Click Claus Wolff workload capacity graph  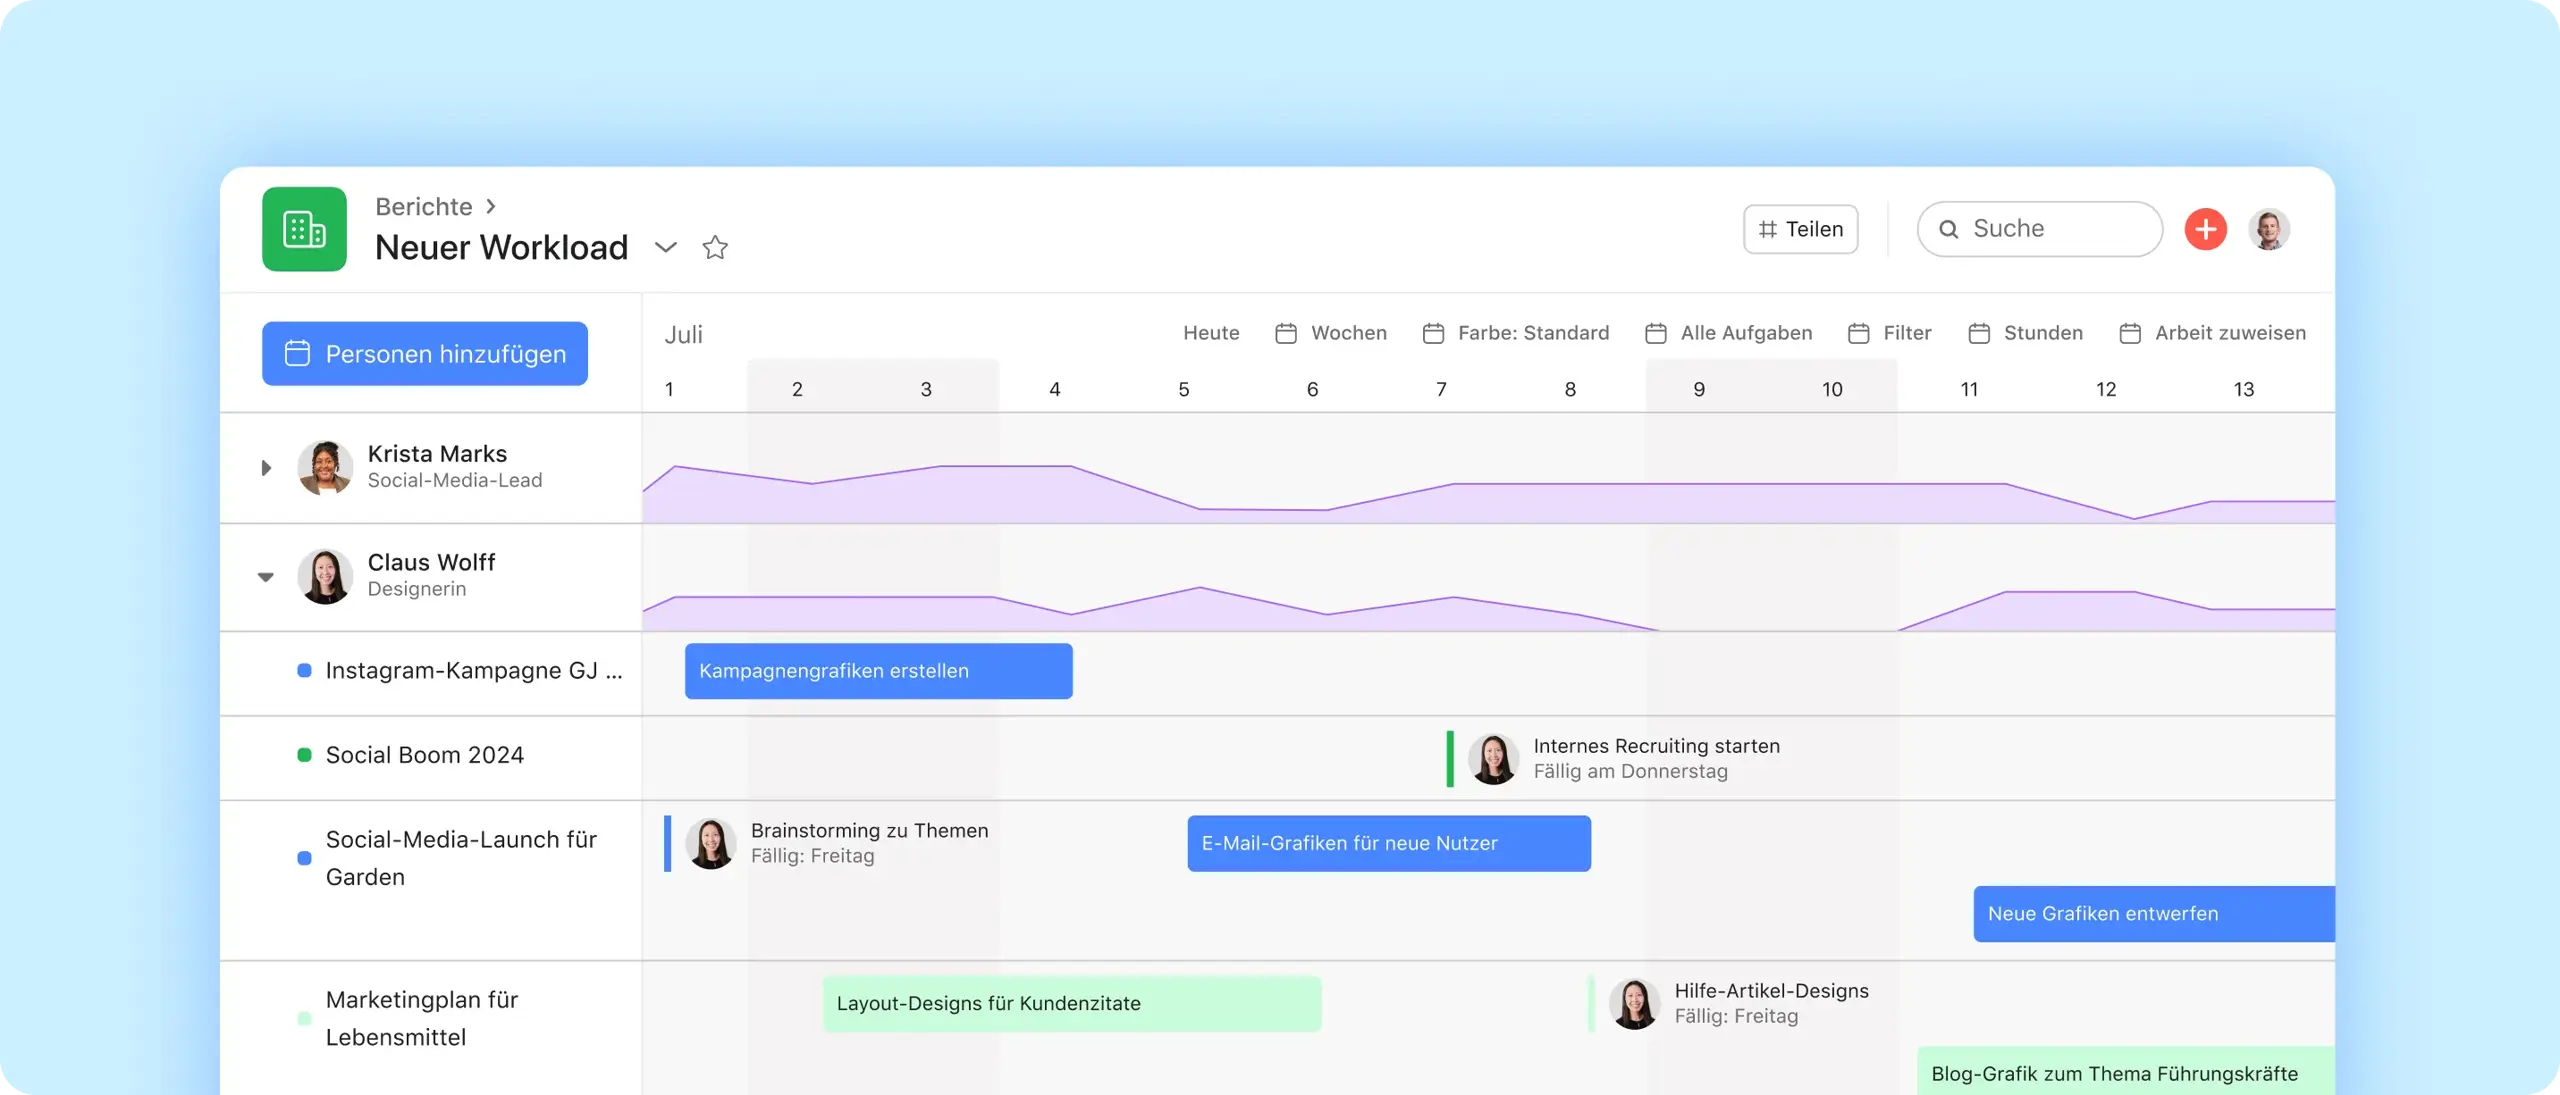[1488, 608]
